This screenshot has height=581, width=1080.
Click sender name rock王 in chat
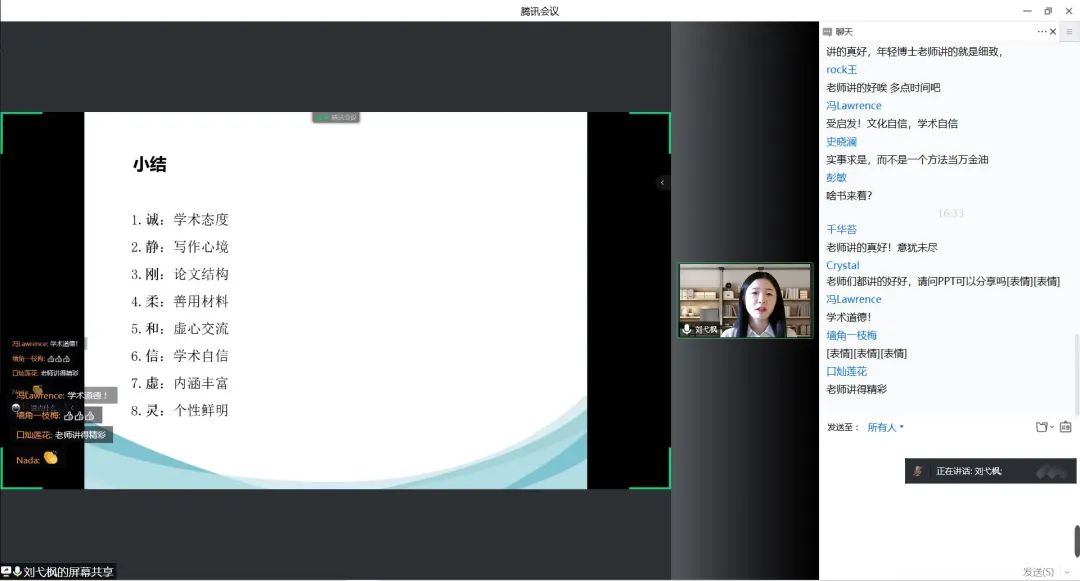click(x=841, y=70)
